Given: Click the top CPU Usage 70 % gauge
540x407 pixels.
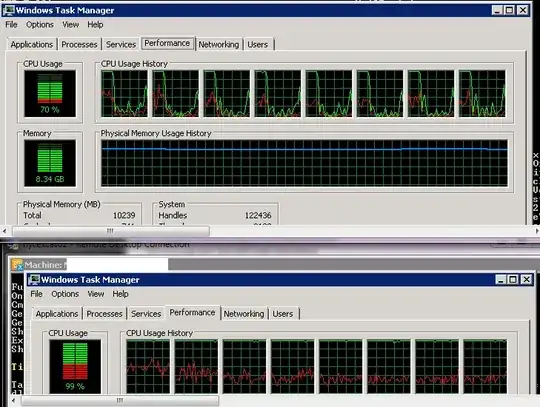Looking at the screenshot, I should point(50,93).
